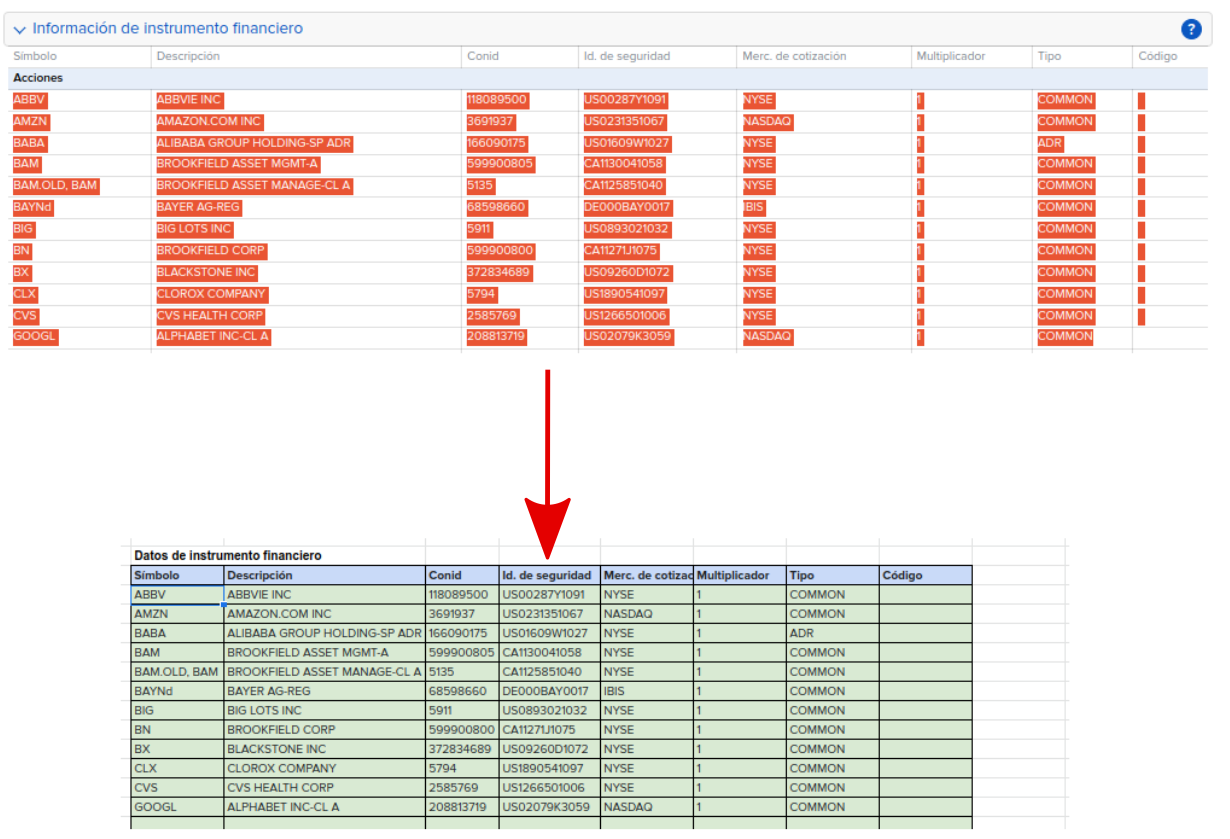
Task: Select the spreadsheet Código header cell
Action: pos(926,576)
